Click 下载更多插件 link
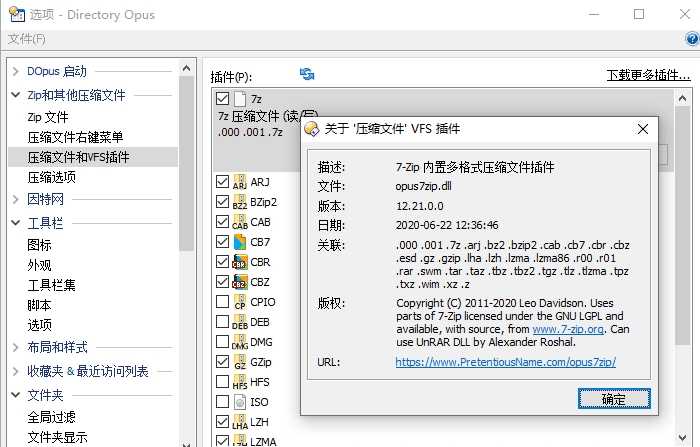 click(649, 76)
